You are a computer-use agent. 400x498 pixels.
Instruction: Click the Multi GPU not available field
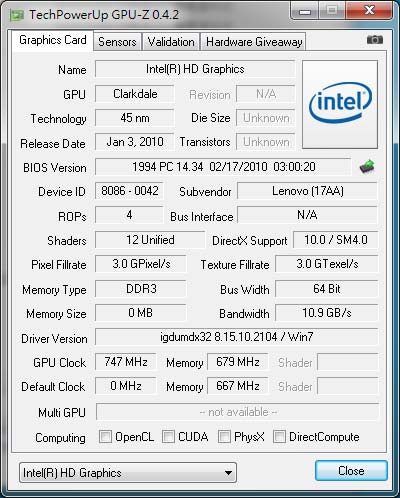(x=238, y=412)
